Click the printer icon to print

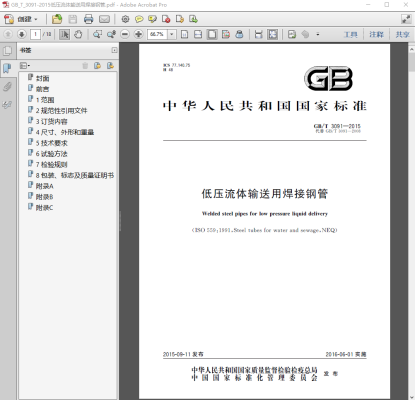click(x=88, y=19)
